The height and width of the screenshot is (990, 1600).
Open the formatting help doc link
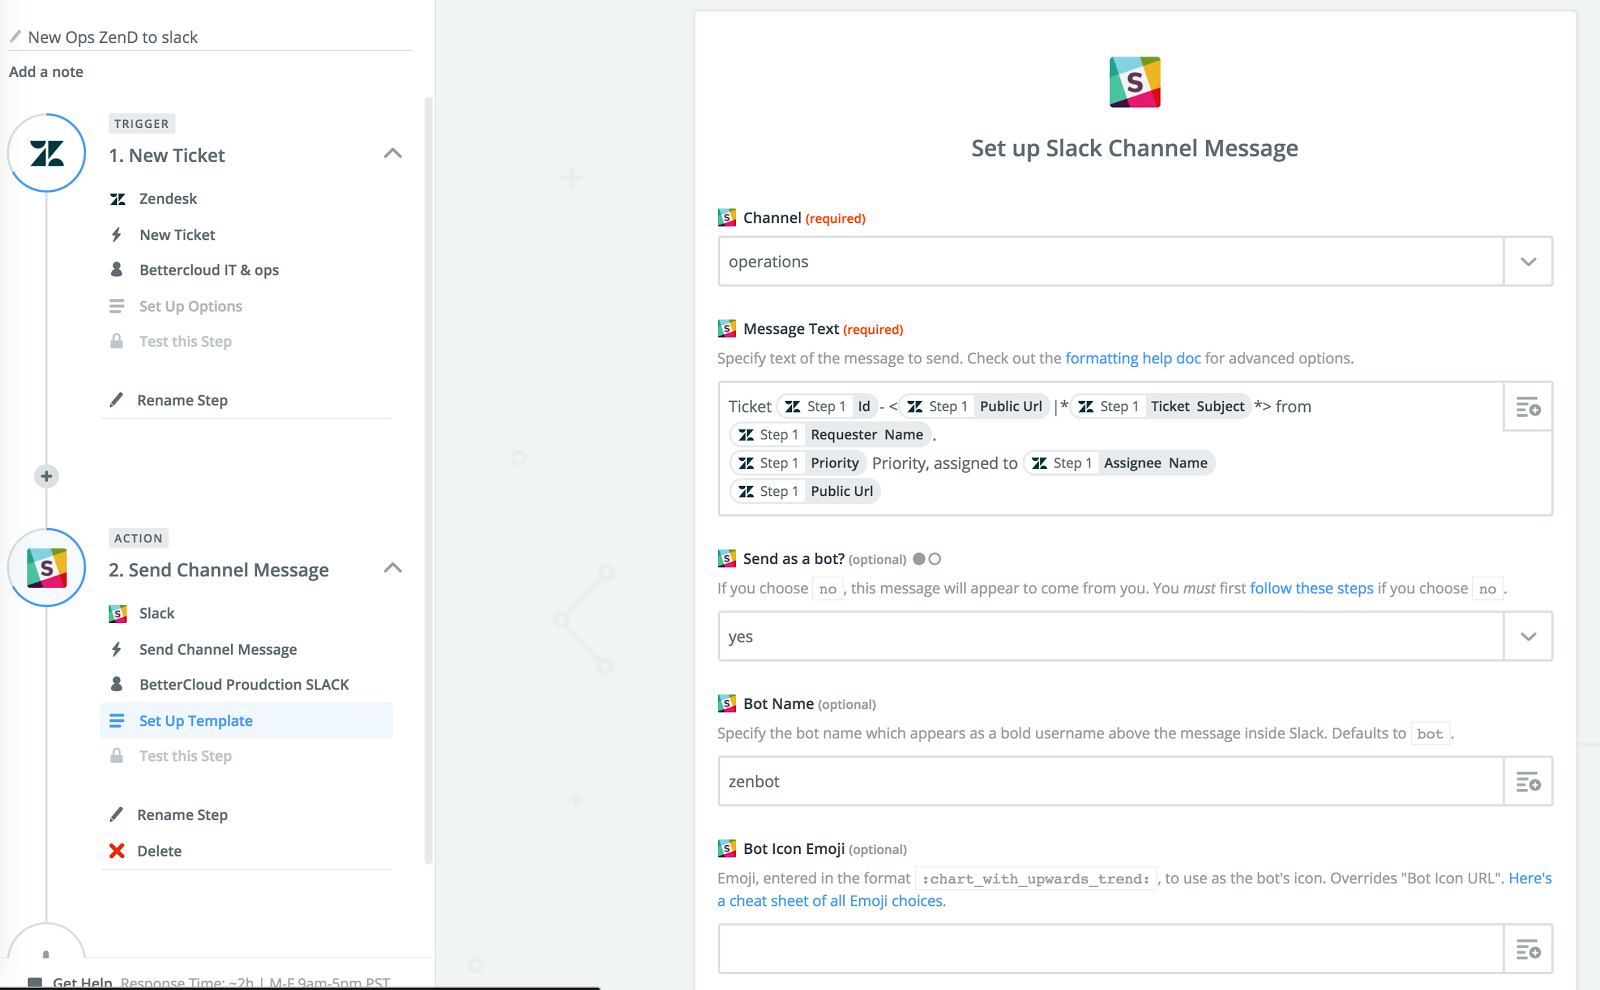coord(1133,358)
